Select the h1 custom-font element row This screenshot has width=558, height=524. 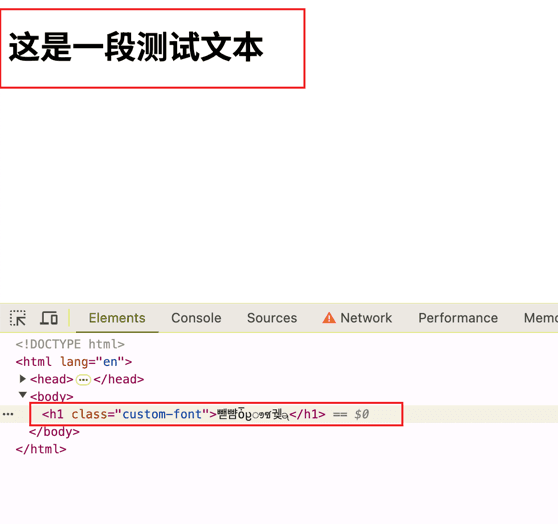point(279,414)
